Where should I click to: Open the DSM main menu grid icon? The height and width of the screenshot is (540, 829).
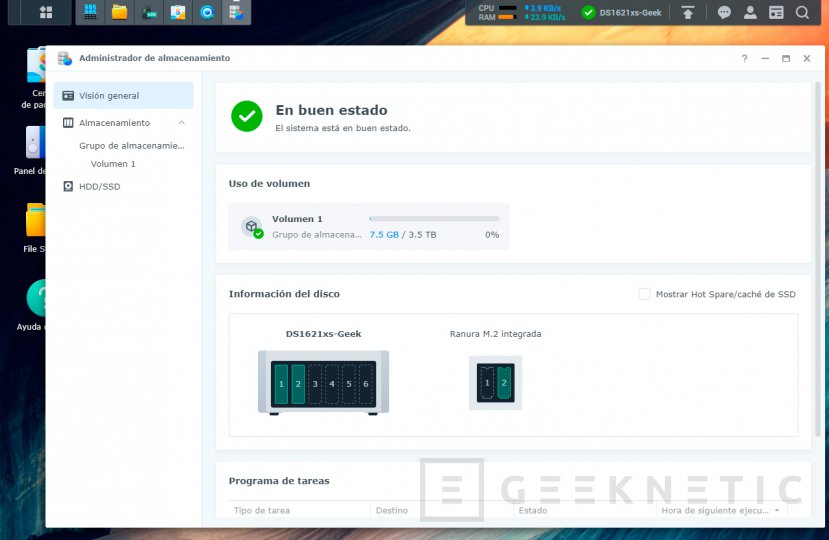[46, 13]
